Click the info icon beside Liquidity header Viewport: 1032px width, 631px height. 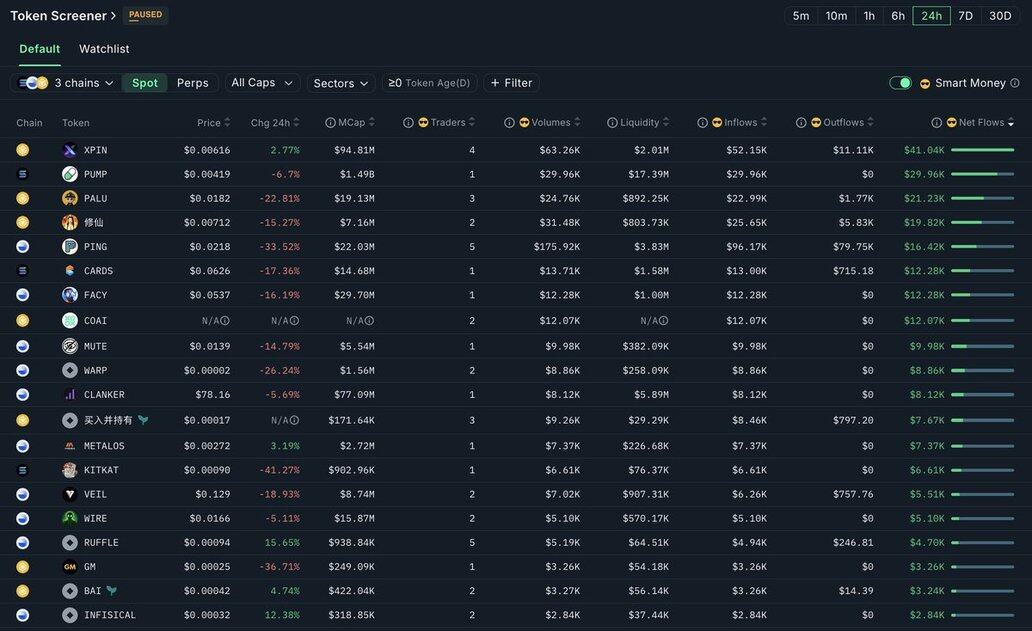coord(612,123)
